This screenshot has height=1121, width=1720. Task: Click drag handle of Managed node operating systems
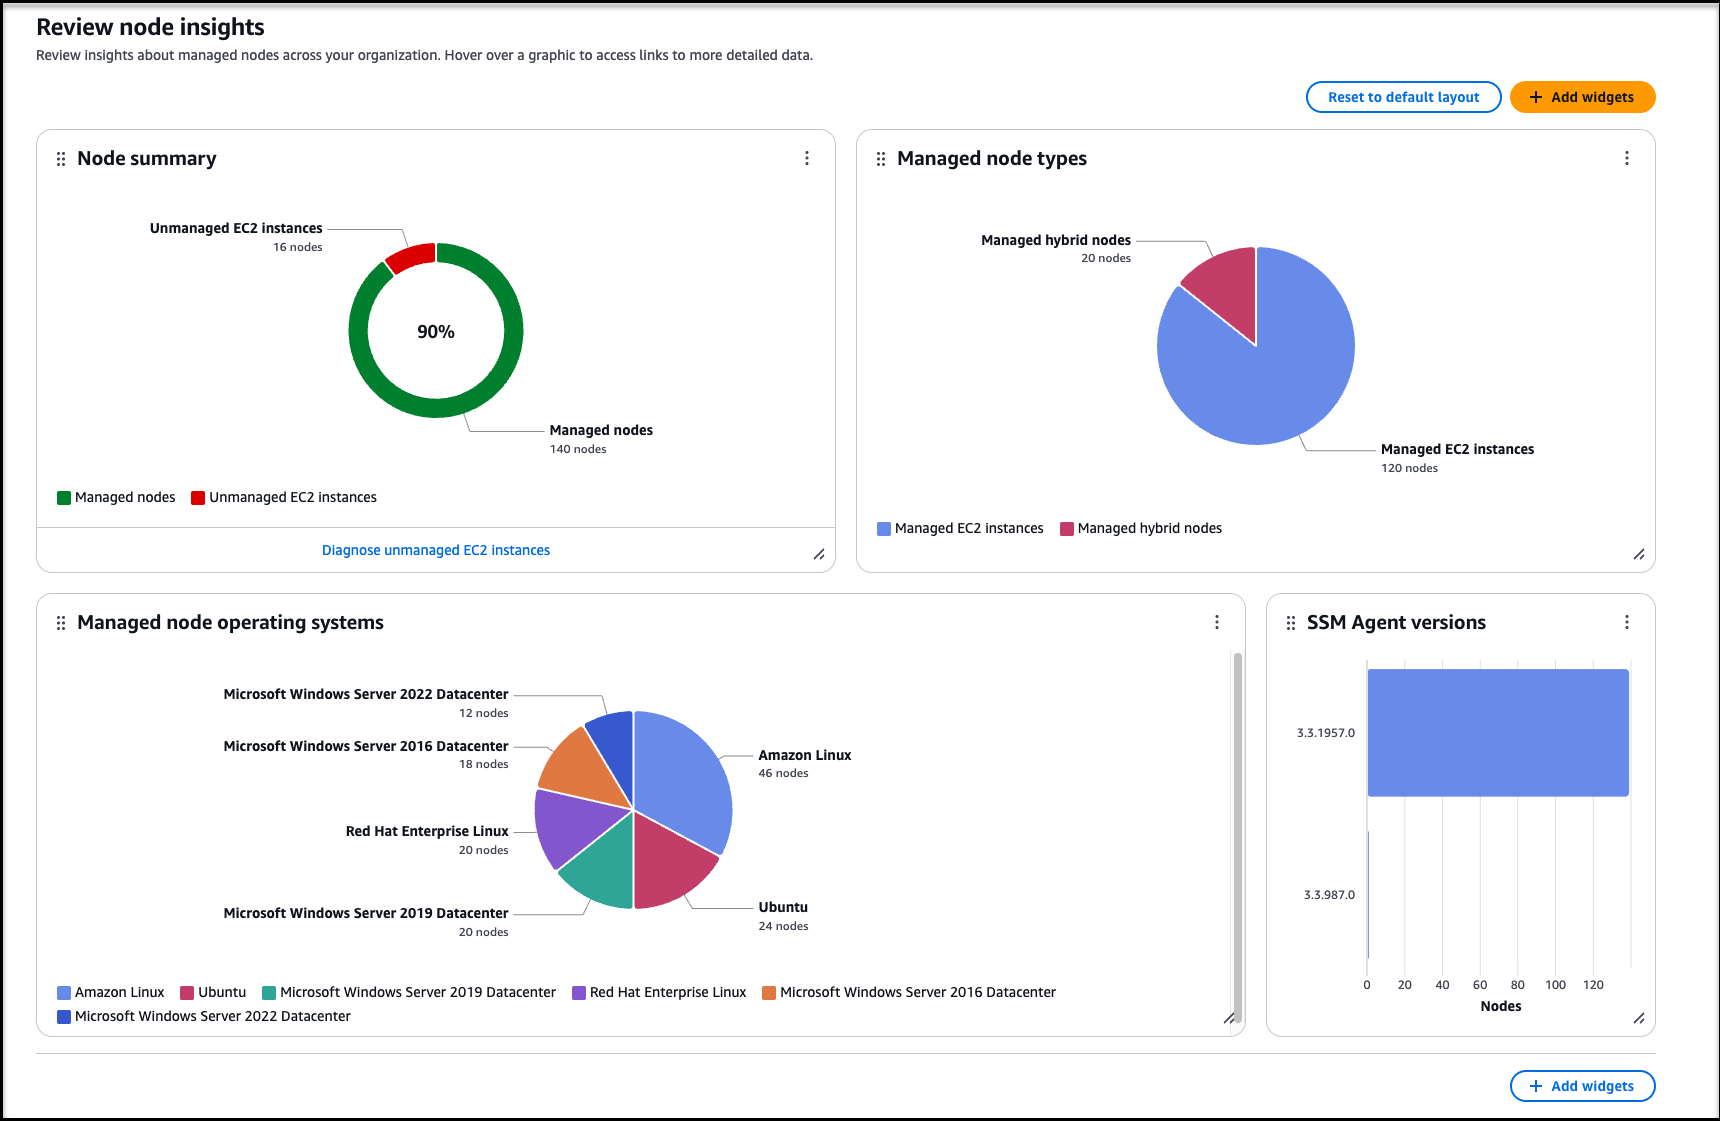pos(61,622)
